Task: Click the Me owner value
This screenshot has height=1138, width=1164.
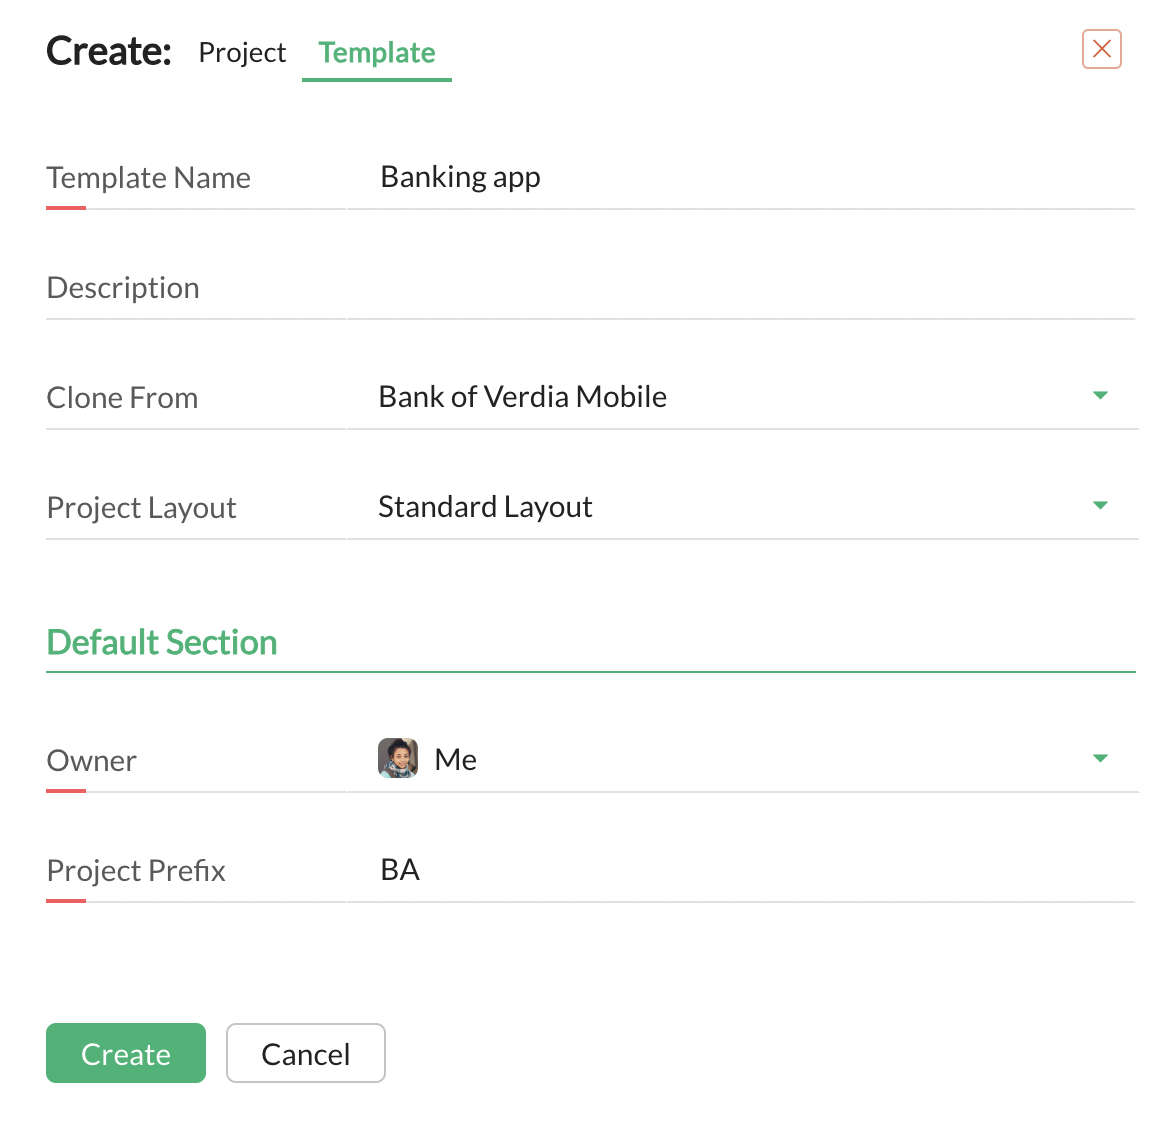Action: point(456,760)
